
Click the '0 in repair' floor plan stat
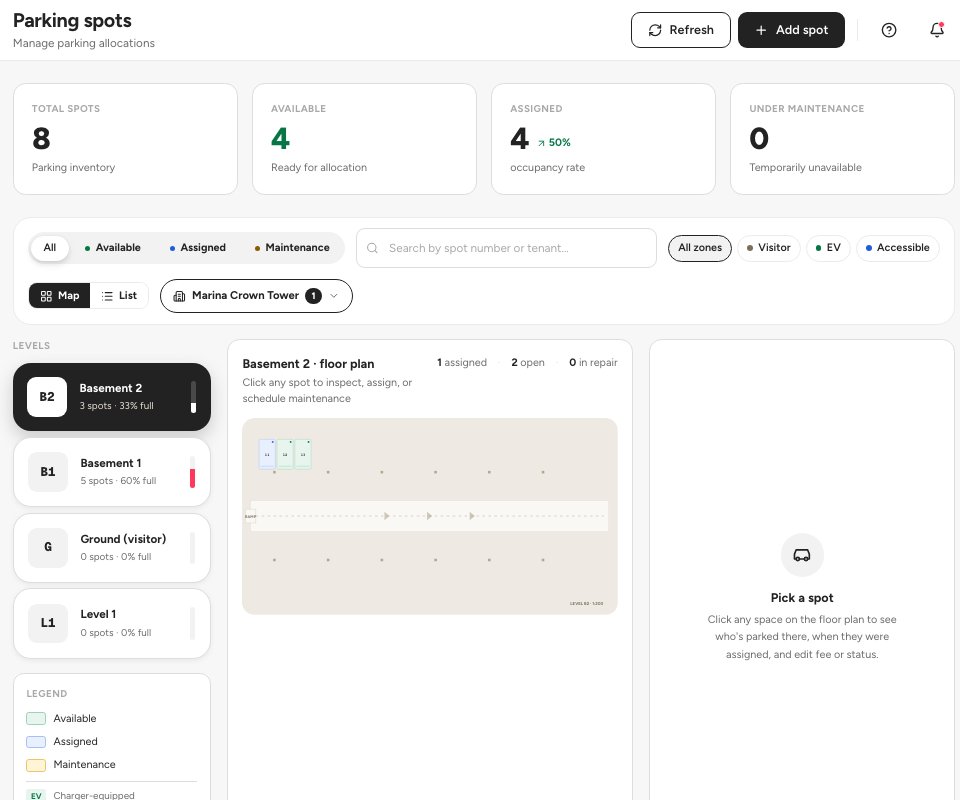[x=593, y=362]
